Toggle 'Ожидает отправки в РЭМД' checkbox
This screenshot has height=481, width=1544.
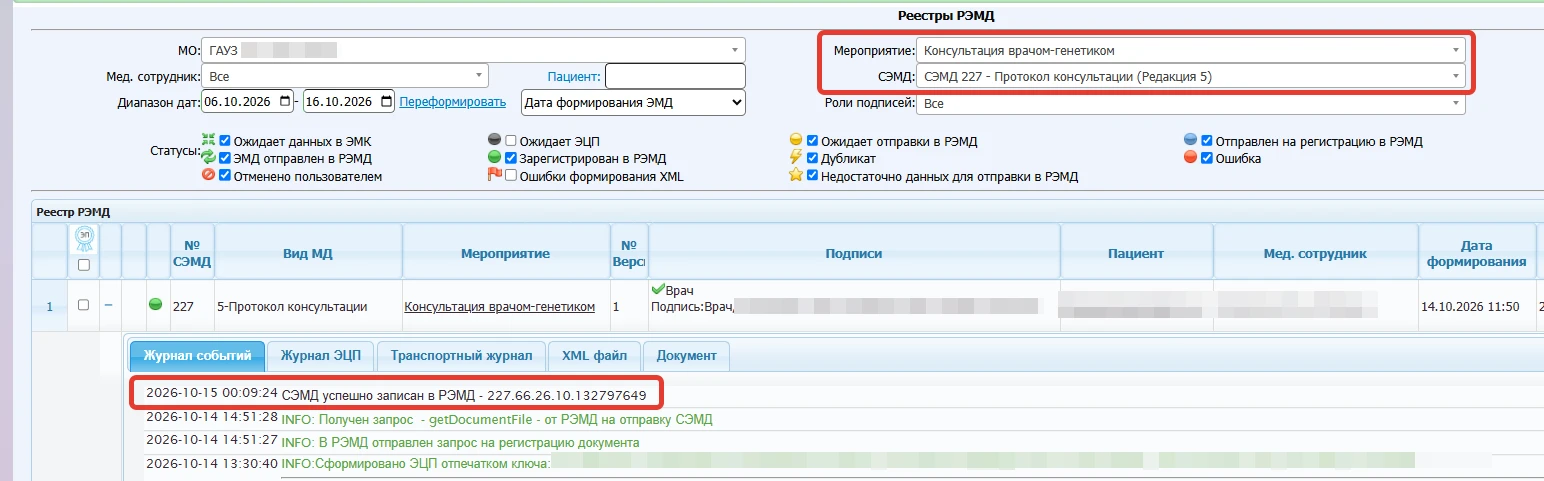tap(813, 142)
